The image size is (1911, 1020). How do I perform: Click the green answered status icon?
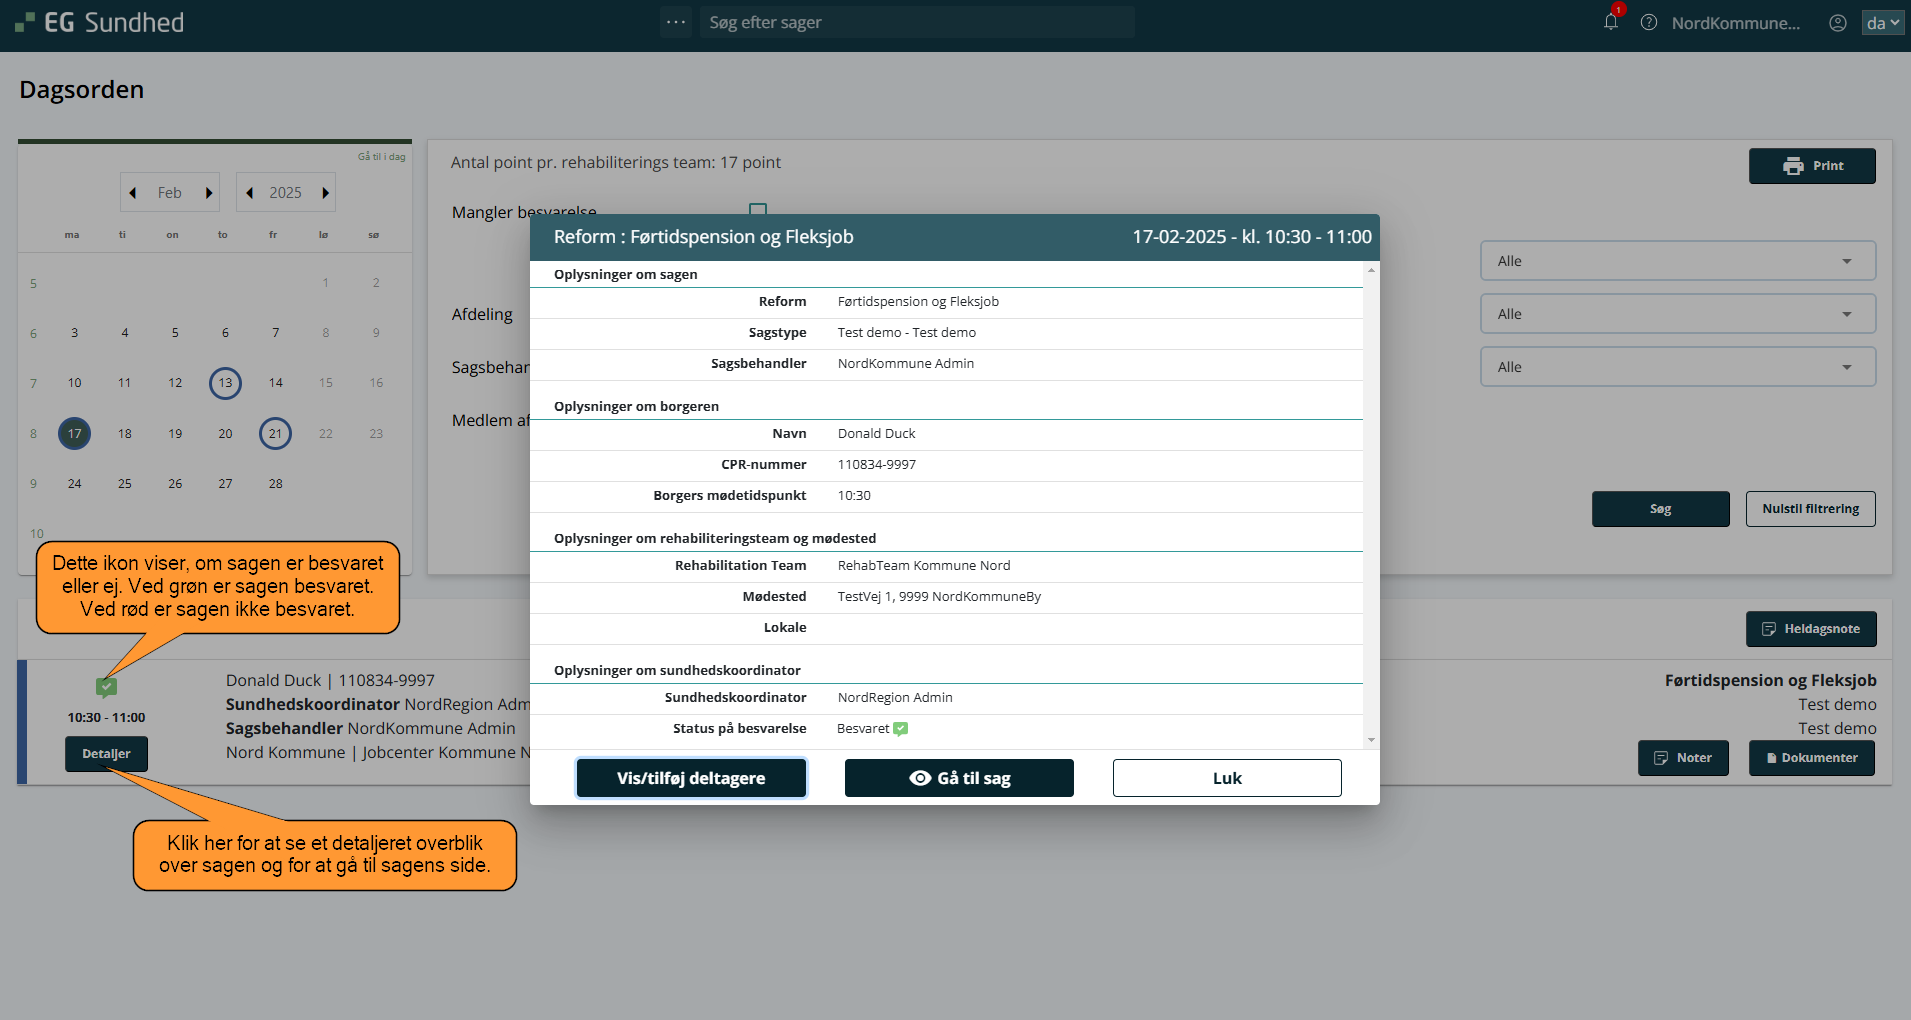coord(106,687)
